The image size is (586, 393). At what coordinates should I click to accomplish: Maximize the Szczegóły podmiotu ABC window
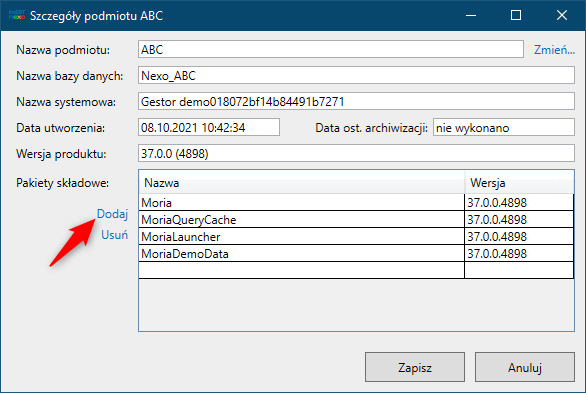point(516,15)
